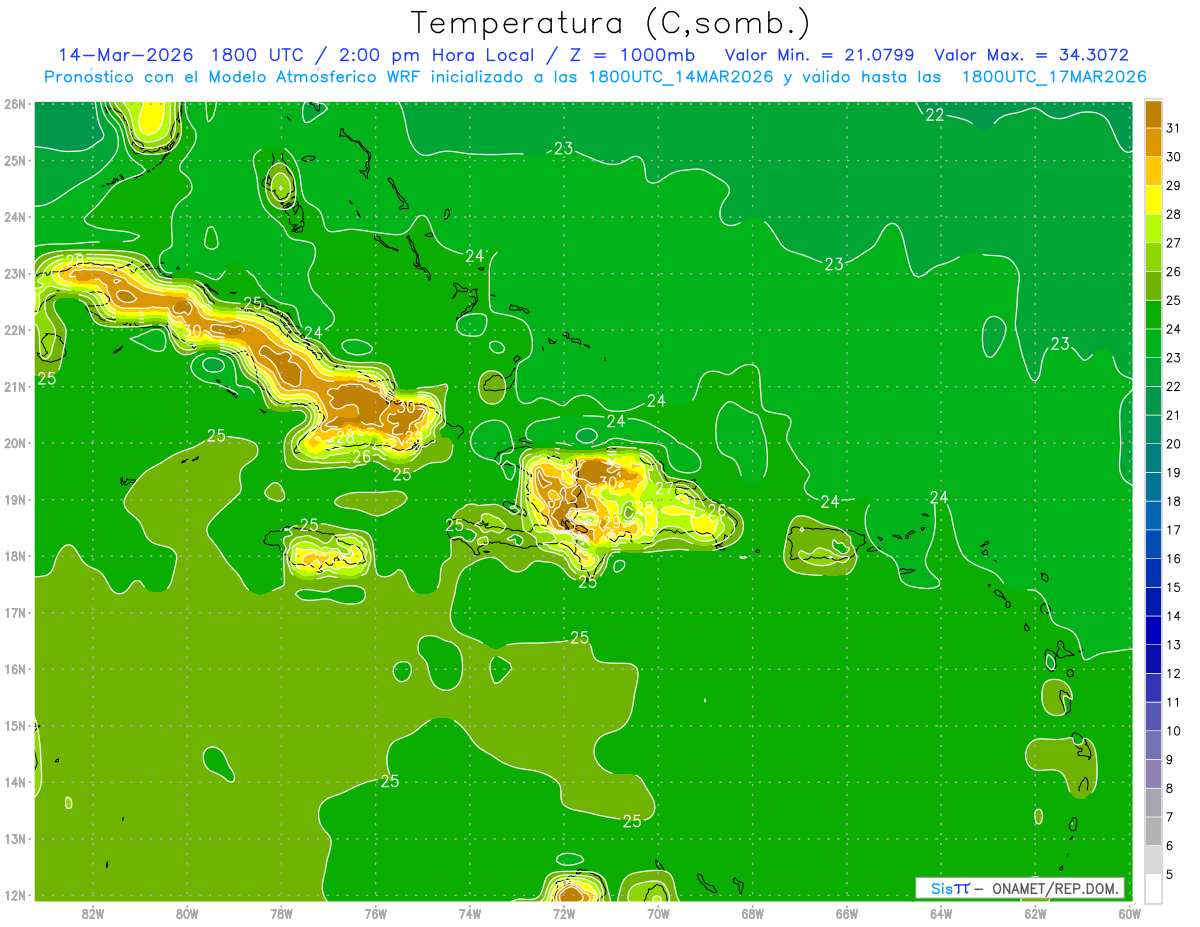Click the "1800UTC_17MAR2026" valid-until time

coord(1053,77)
